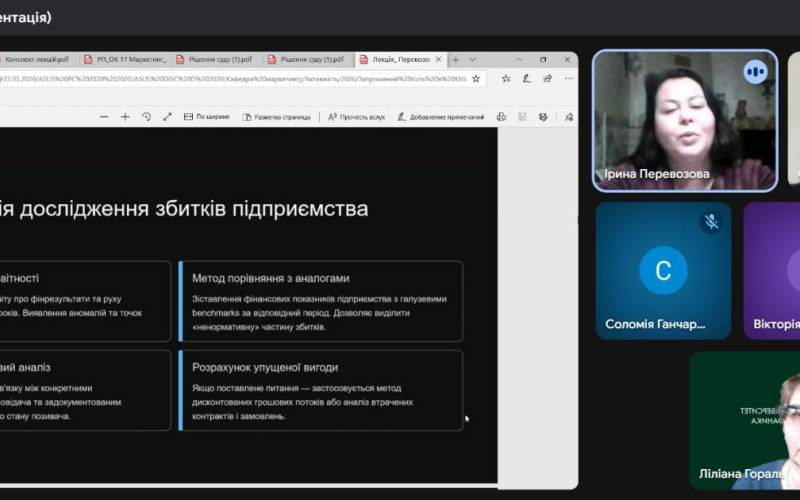Screen dimensions: 800x500
Task: Open a new browser tab
Action: pyautogui.click(x=456, y=60)
